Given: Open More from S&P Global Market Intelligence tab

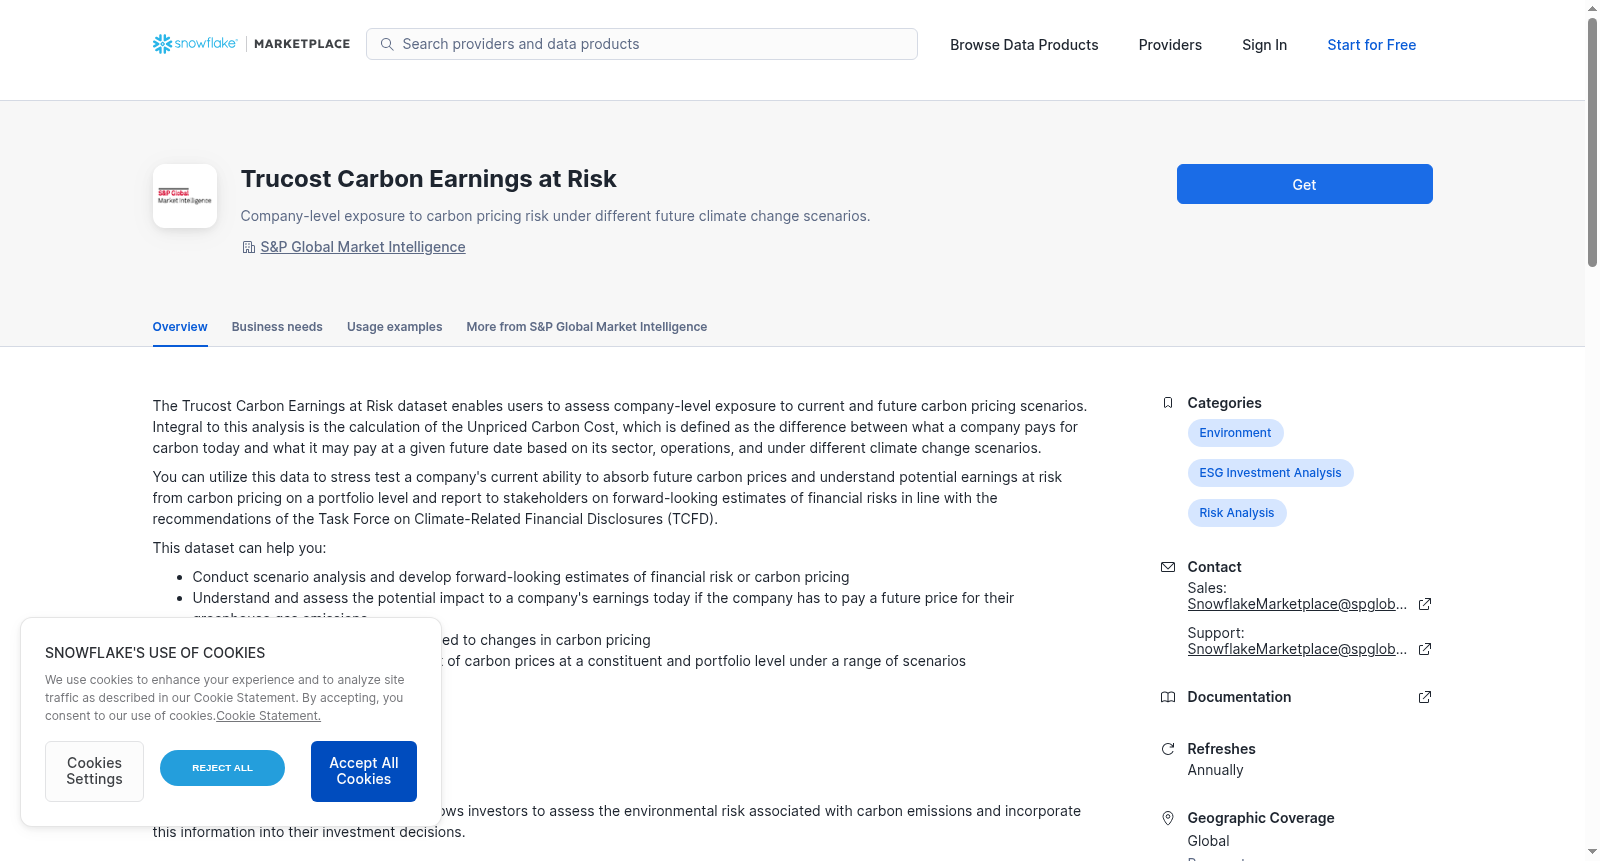Looking at the screenshot, I should [x=586, y=327].
